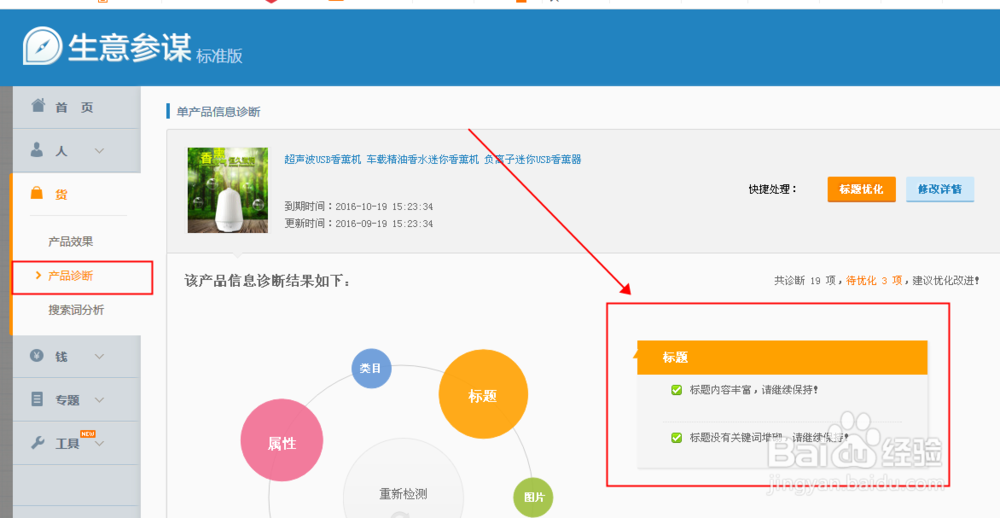Select the blue 类目 diagnosis circle
Image resolution: width=1000 pixels, height=518 pixels.
point(371,368)
